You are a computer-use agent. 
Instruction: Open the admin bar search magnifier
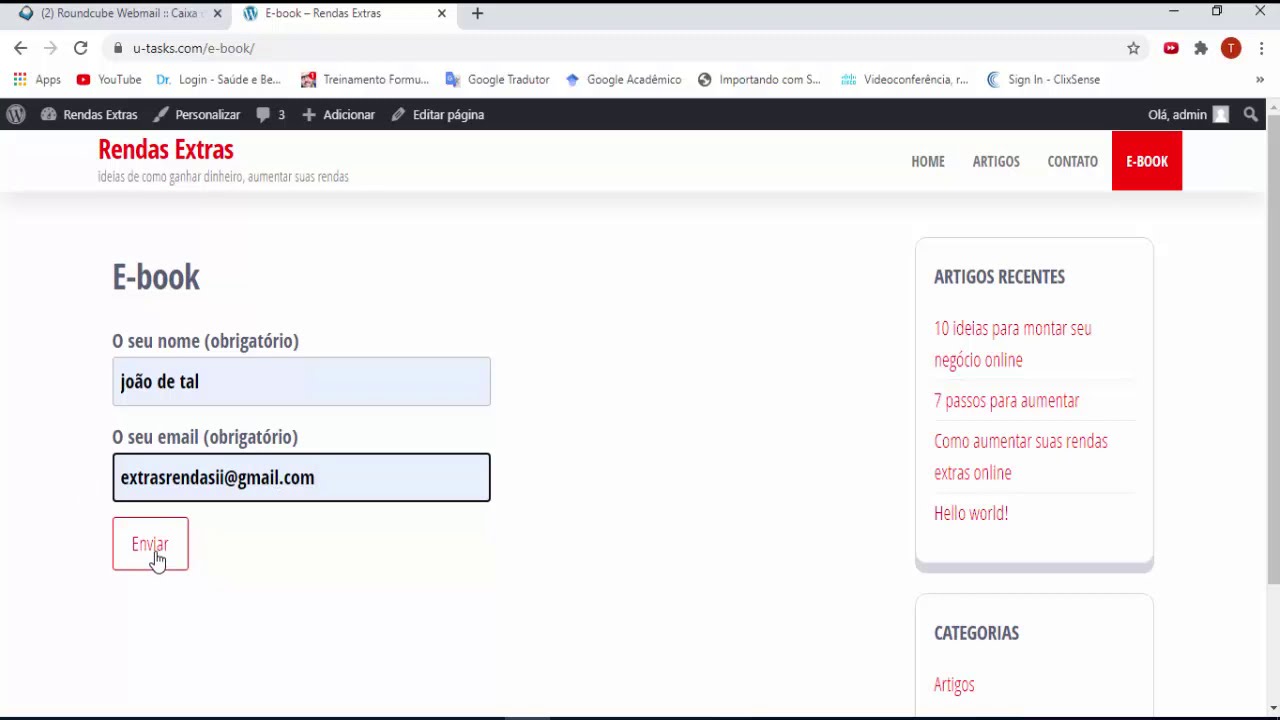(x=1250, y=115)
